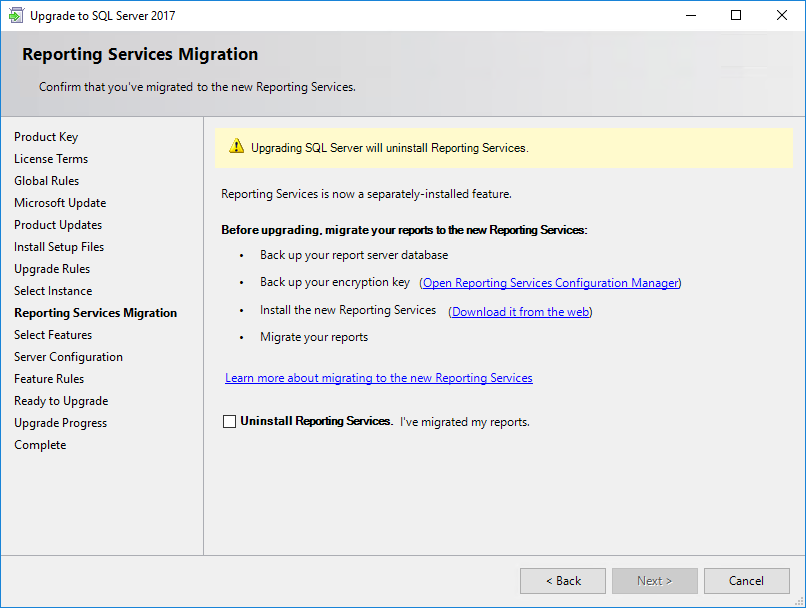Image resolution: width=806 pixels, height=608 pixels.
Task: Select the Select Instance step
Action: 53,291
